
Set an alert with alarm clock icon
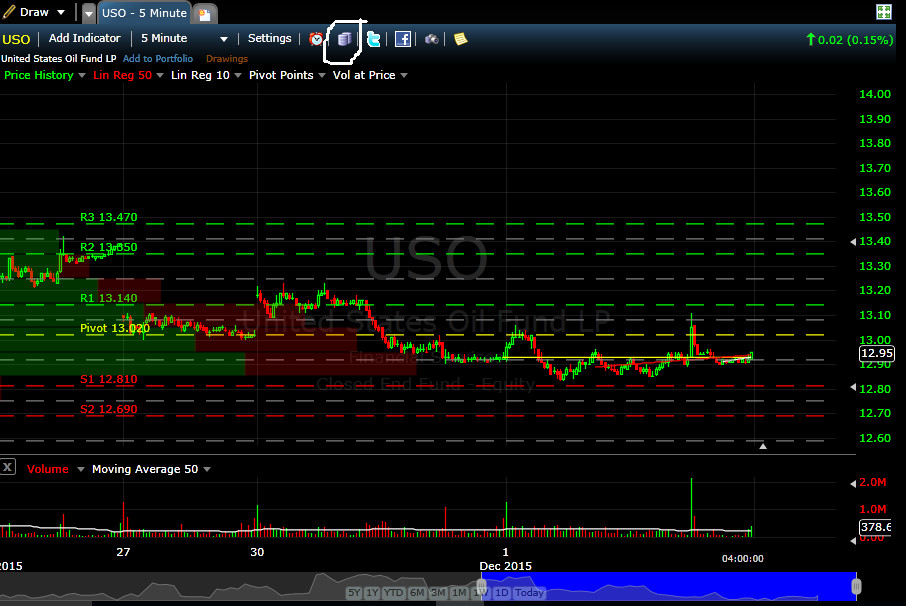tap(316, 39)
